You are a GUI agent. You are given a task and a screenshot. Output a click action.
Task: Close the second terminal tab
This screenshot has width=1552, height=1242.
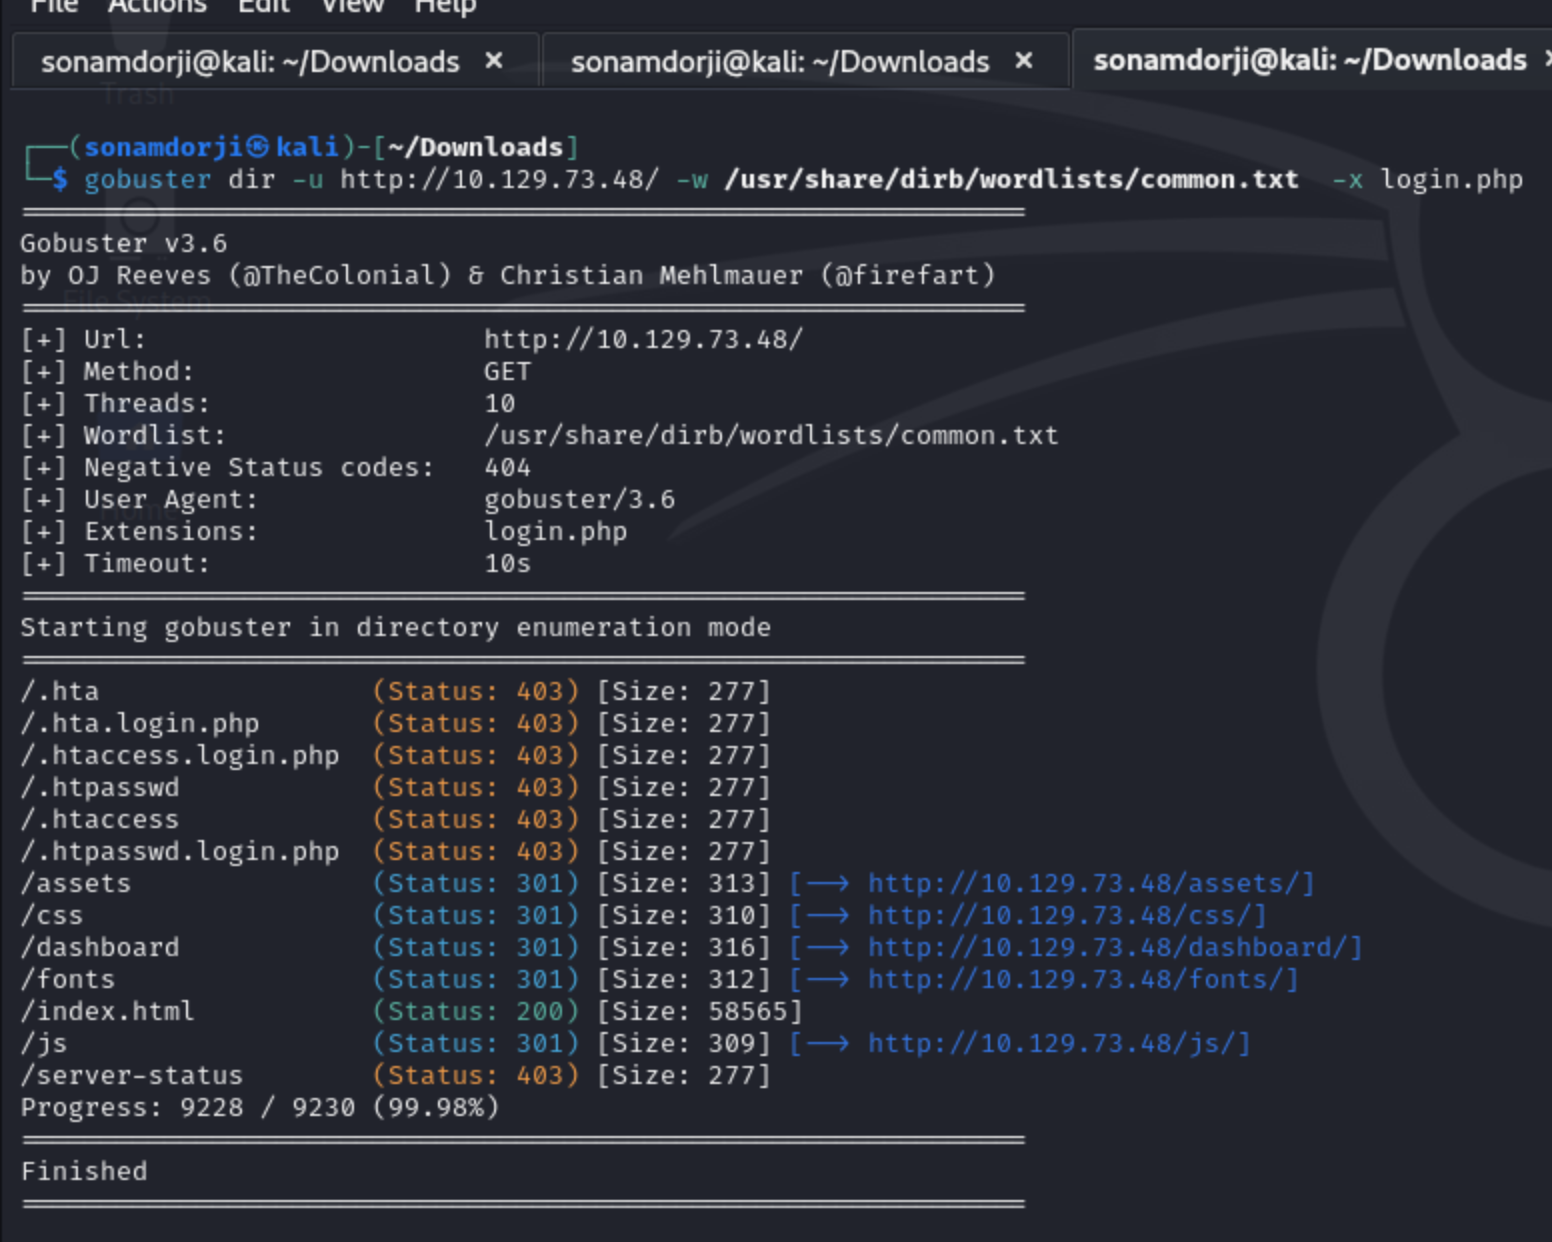coord(1023,61)
